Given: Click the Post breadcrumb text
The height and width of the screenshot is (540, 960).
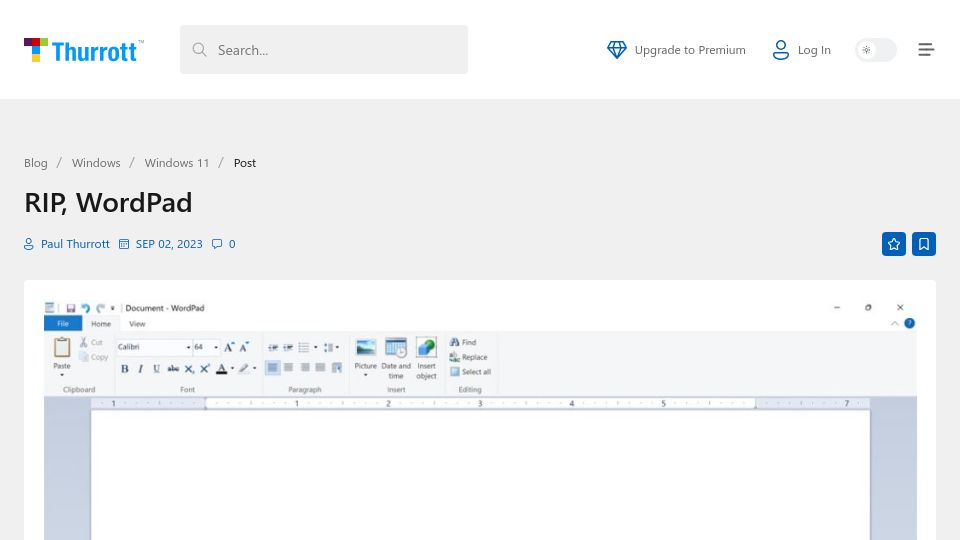Looking at the screenshot, I should [x=245, y=163].
